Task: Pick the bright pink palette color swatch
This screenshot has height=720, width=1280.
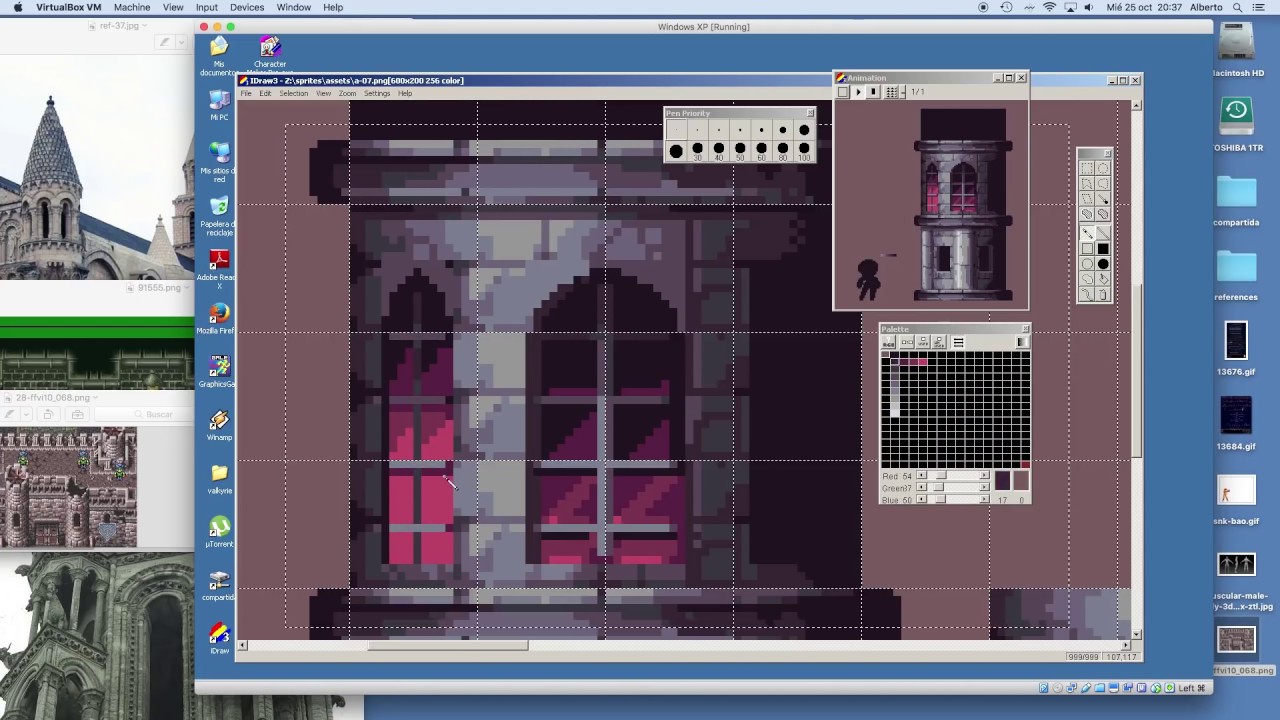Action: click(923, 362)
